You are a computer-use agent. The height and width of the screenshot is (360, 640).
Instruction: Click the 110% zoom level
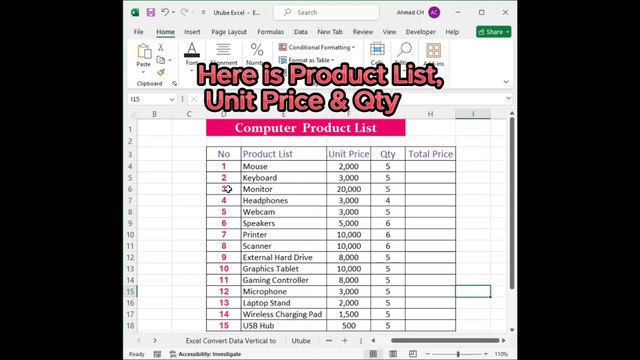[x=501, y=354]
